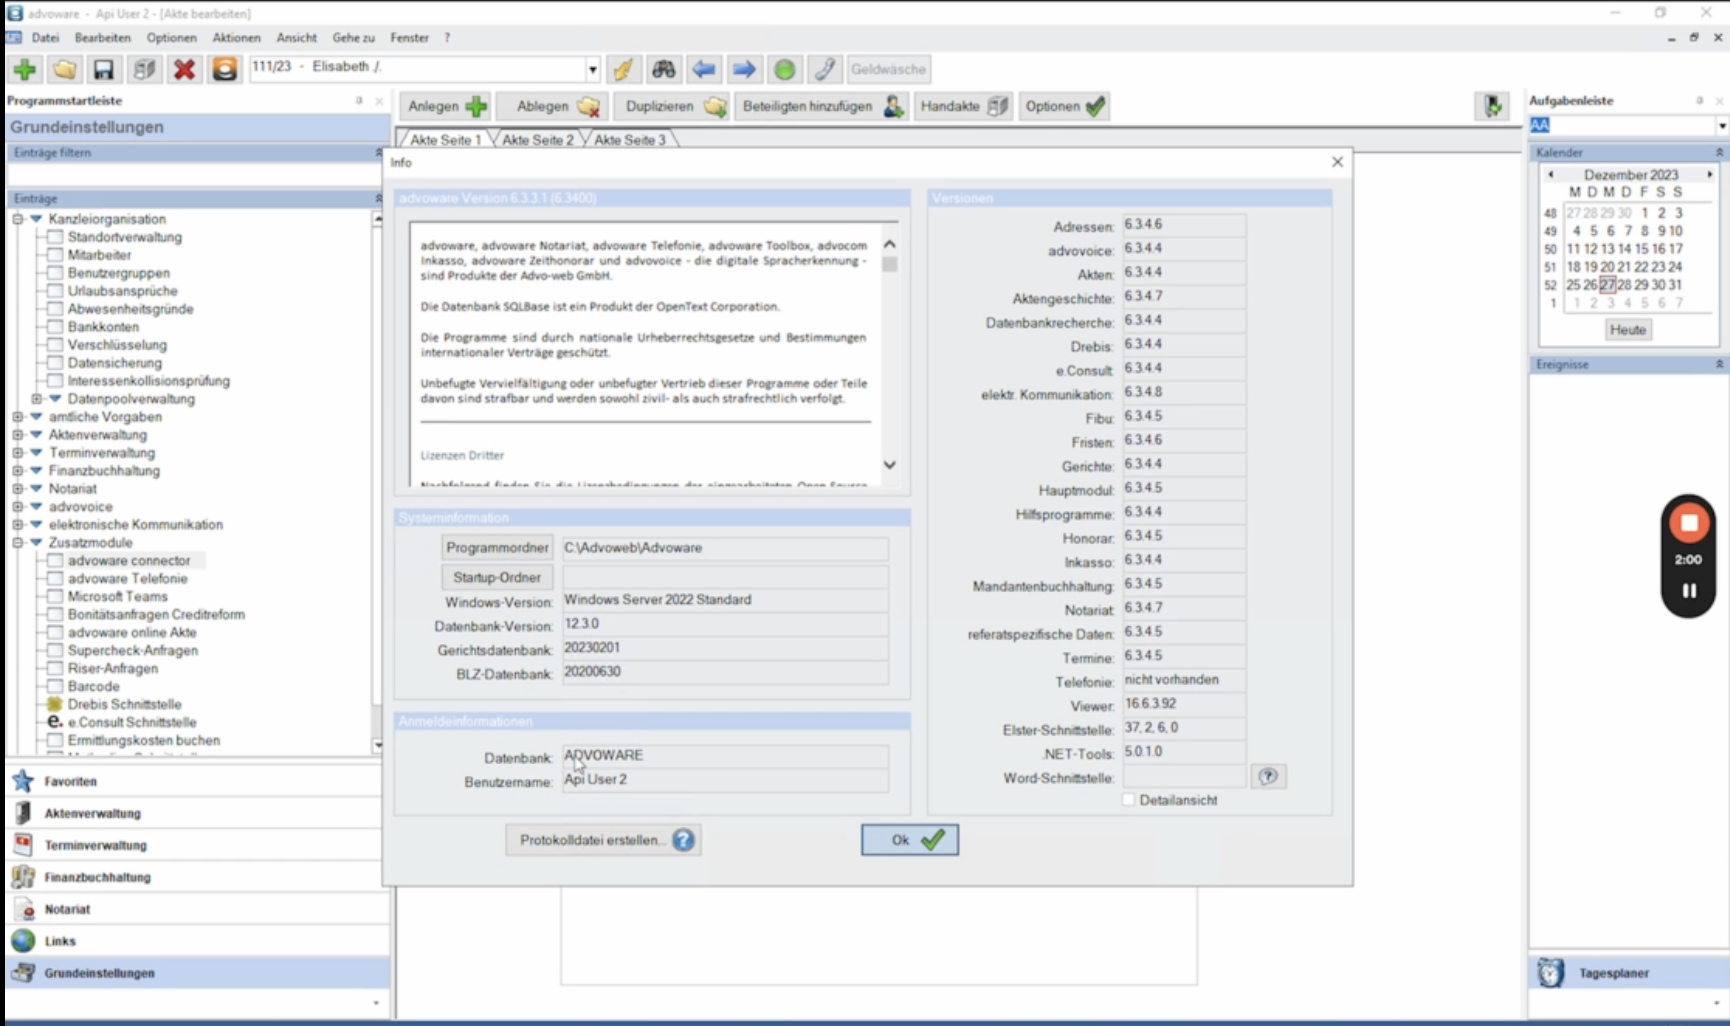The width and height of the screenshot is (1730, 1026).
Task: Delete using the red X toolbar icon
Action: (184, 69)
